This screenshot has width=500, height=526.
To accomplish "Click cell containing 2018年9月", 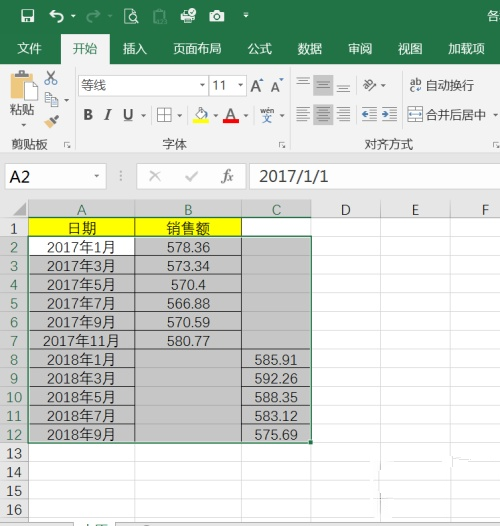I will click(x=81, y=434).
